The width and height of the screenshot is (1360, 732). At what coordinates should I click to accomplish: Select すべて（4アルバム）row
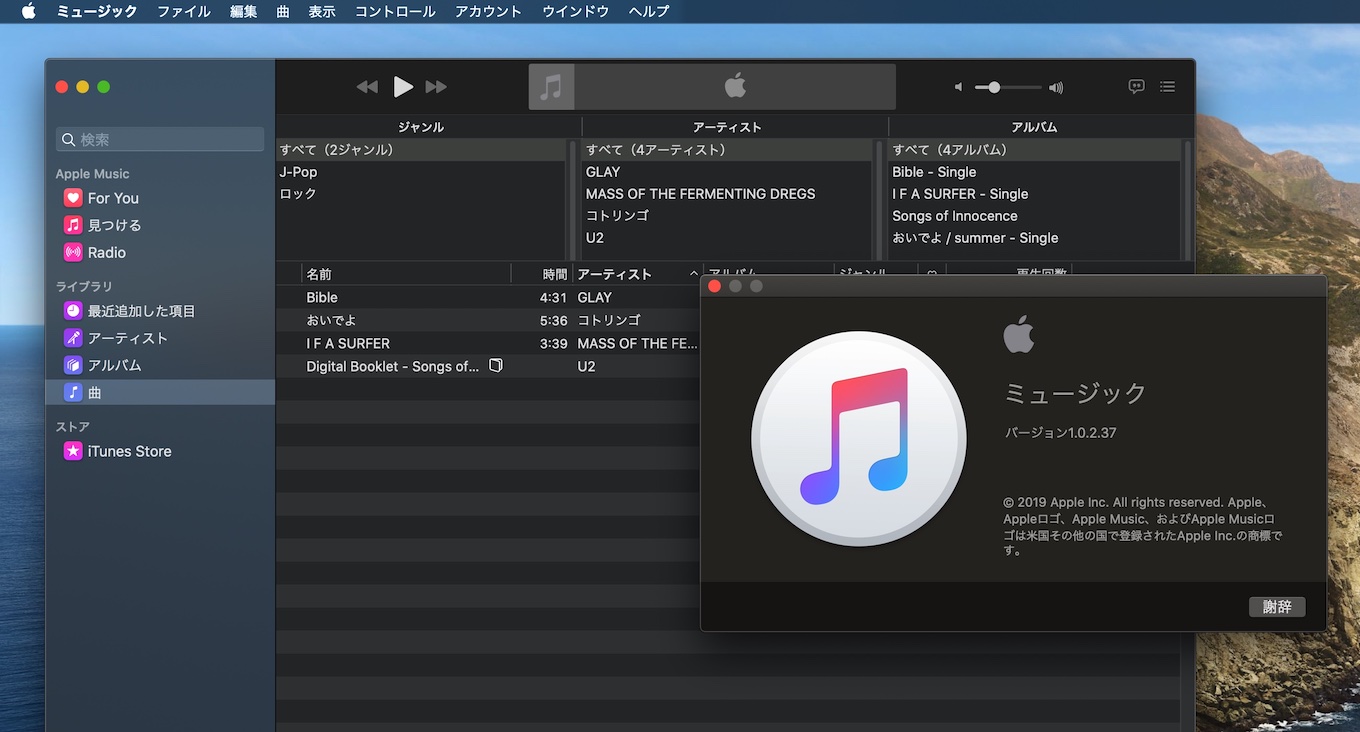point(1034,150)
